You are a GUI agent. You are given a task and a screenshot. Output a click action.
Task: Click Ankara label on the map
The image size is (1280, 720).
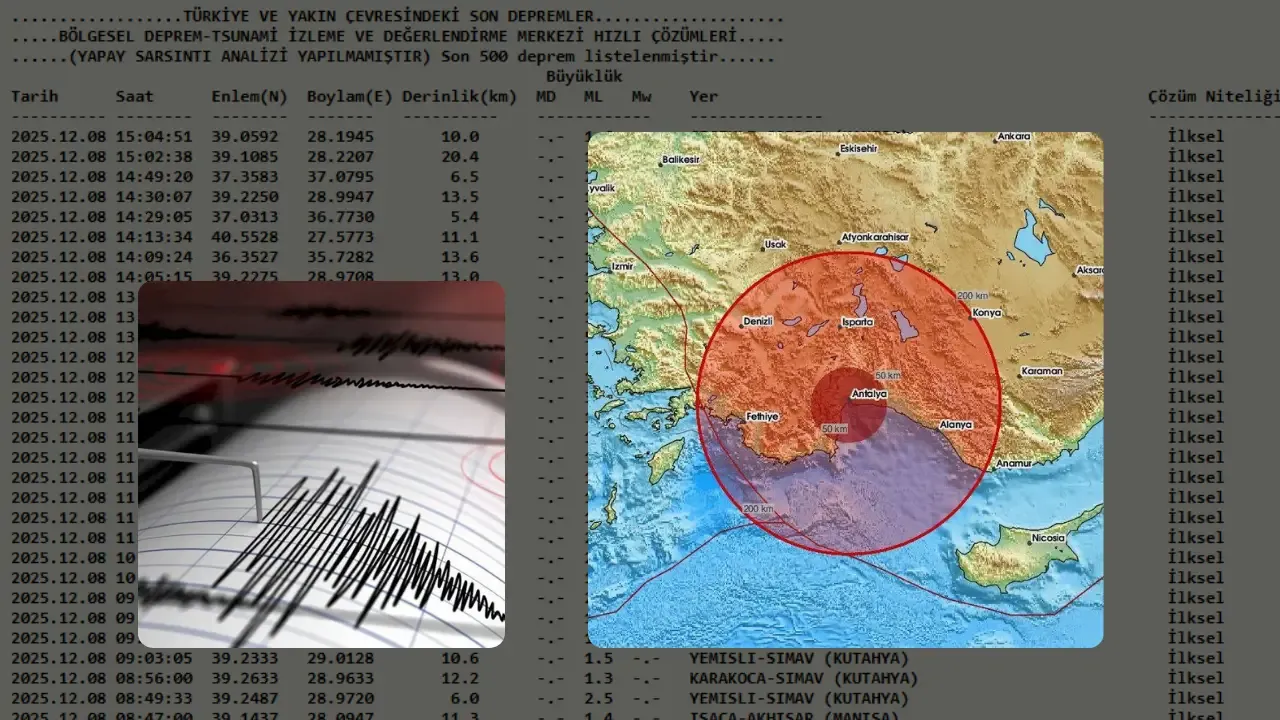click(x=1013, y=136)
